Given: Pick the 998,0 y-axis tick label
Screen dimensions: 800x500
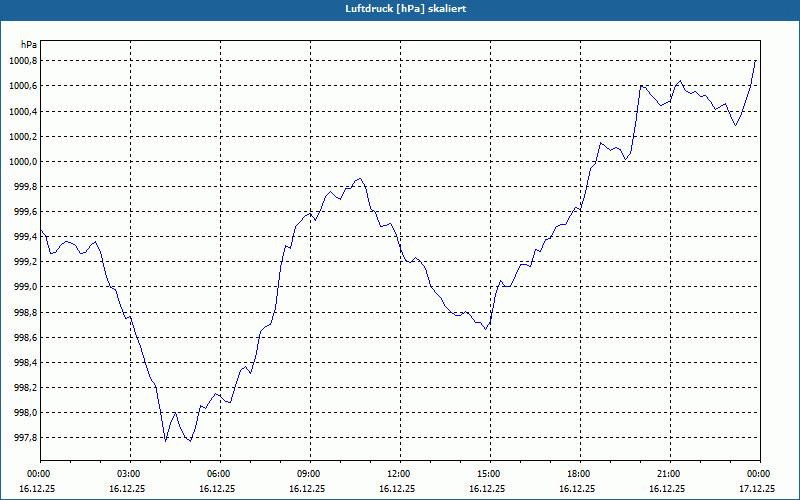Looking at the screenshot, I should pyautogui.click(x=26, y=413).
